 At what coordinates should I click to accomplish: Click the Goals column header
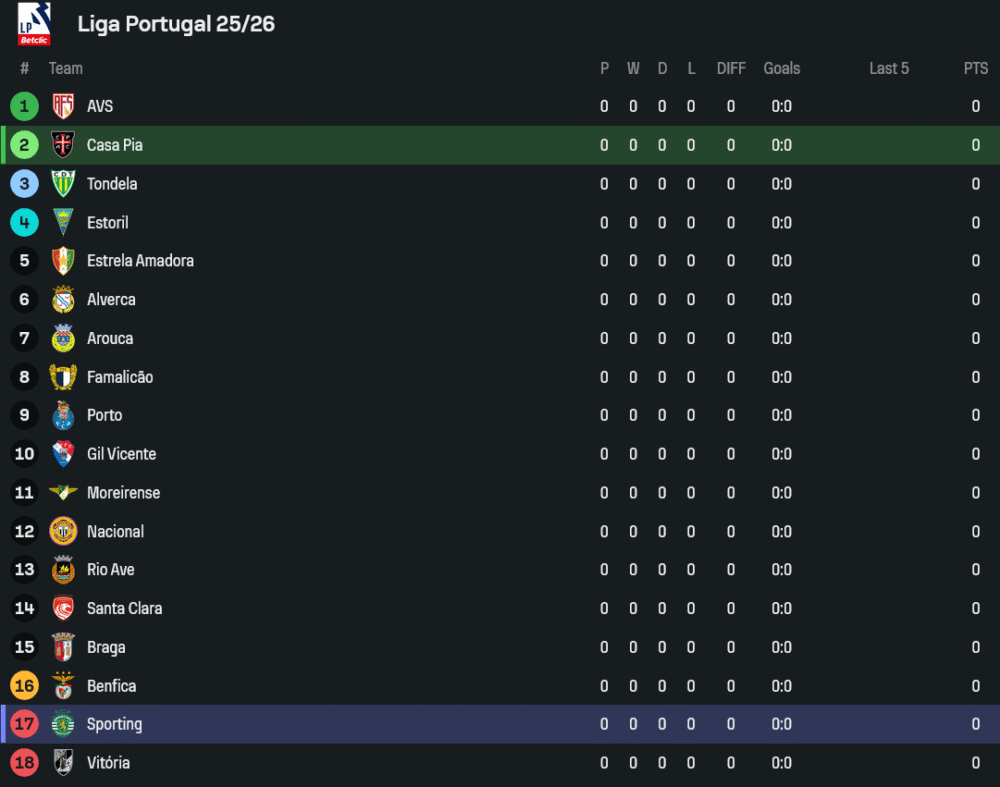[782, 68]
